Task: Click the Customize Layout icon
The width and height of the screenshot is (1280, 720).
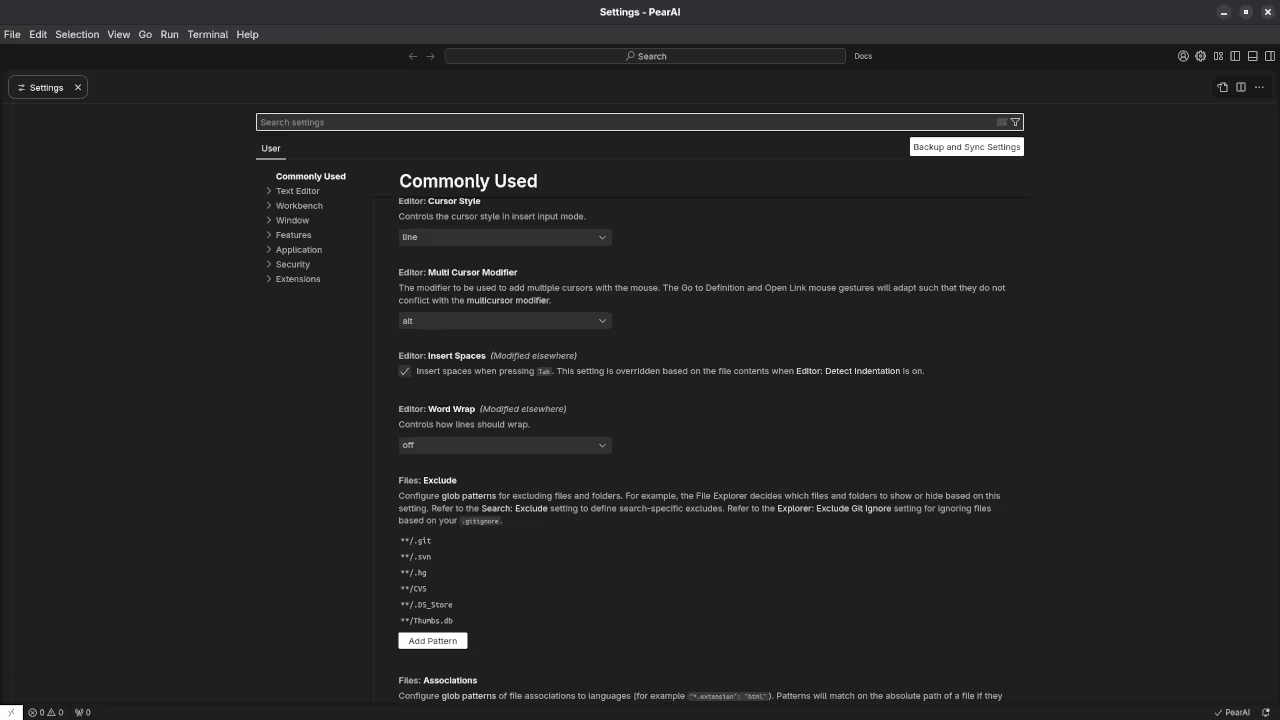Action: tap(1218, 56)
